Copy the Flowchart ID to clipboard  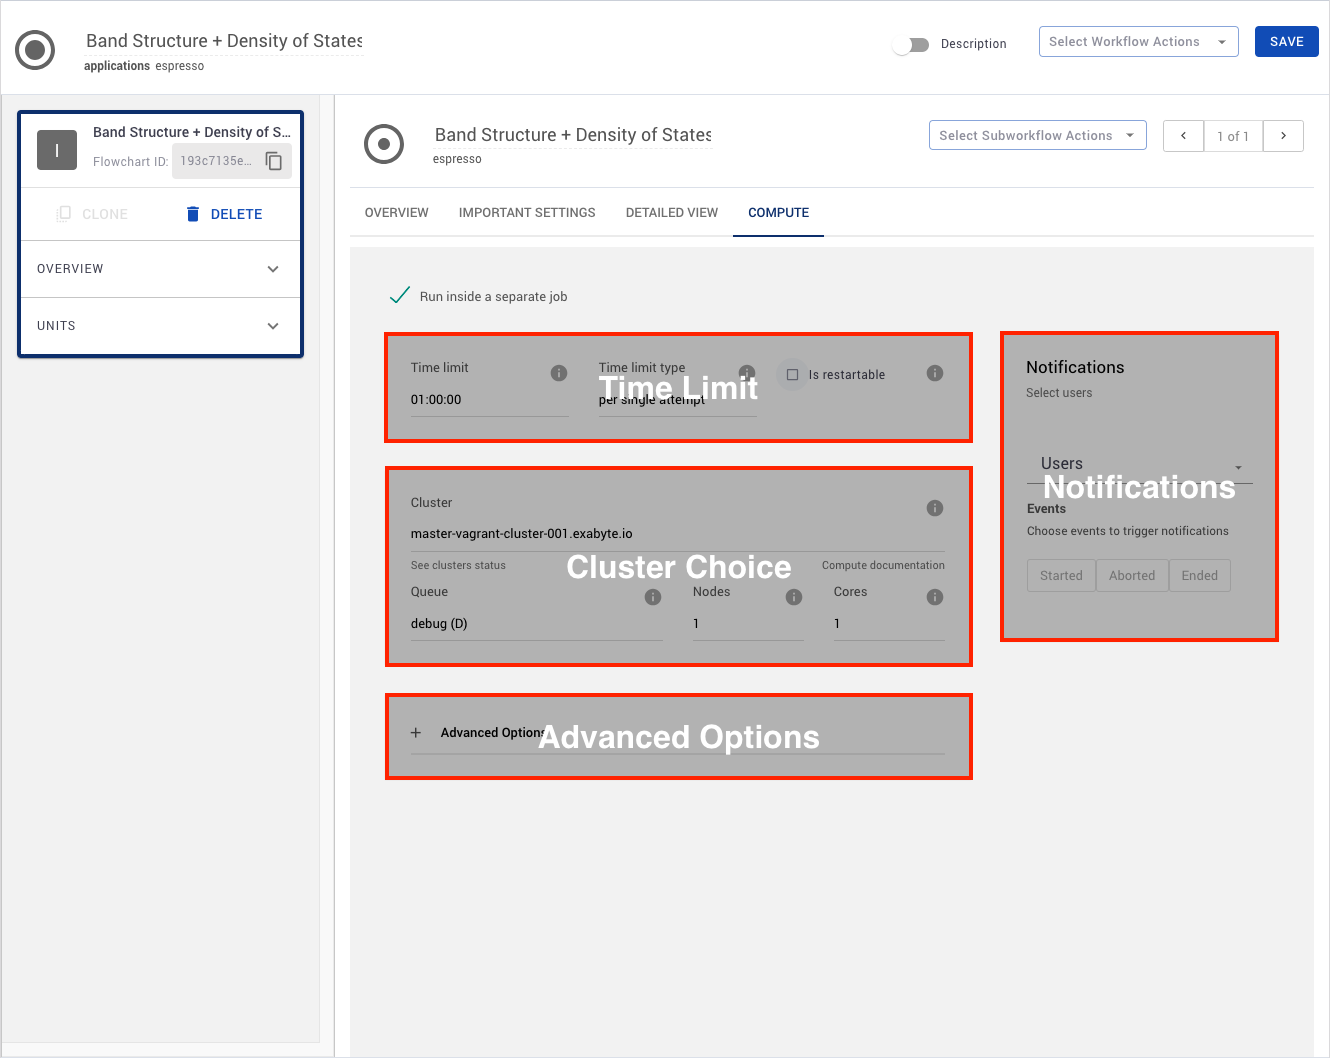[273, 161]
